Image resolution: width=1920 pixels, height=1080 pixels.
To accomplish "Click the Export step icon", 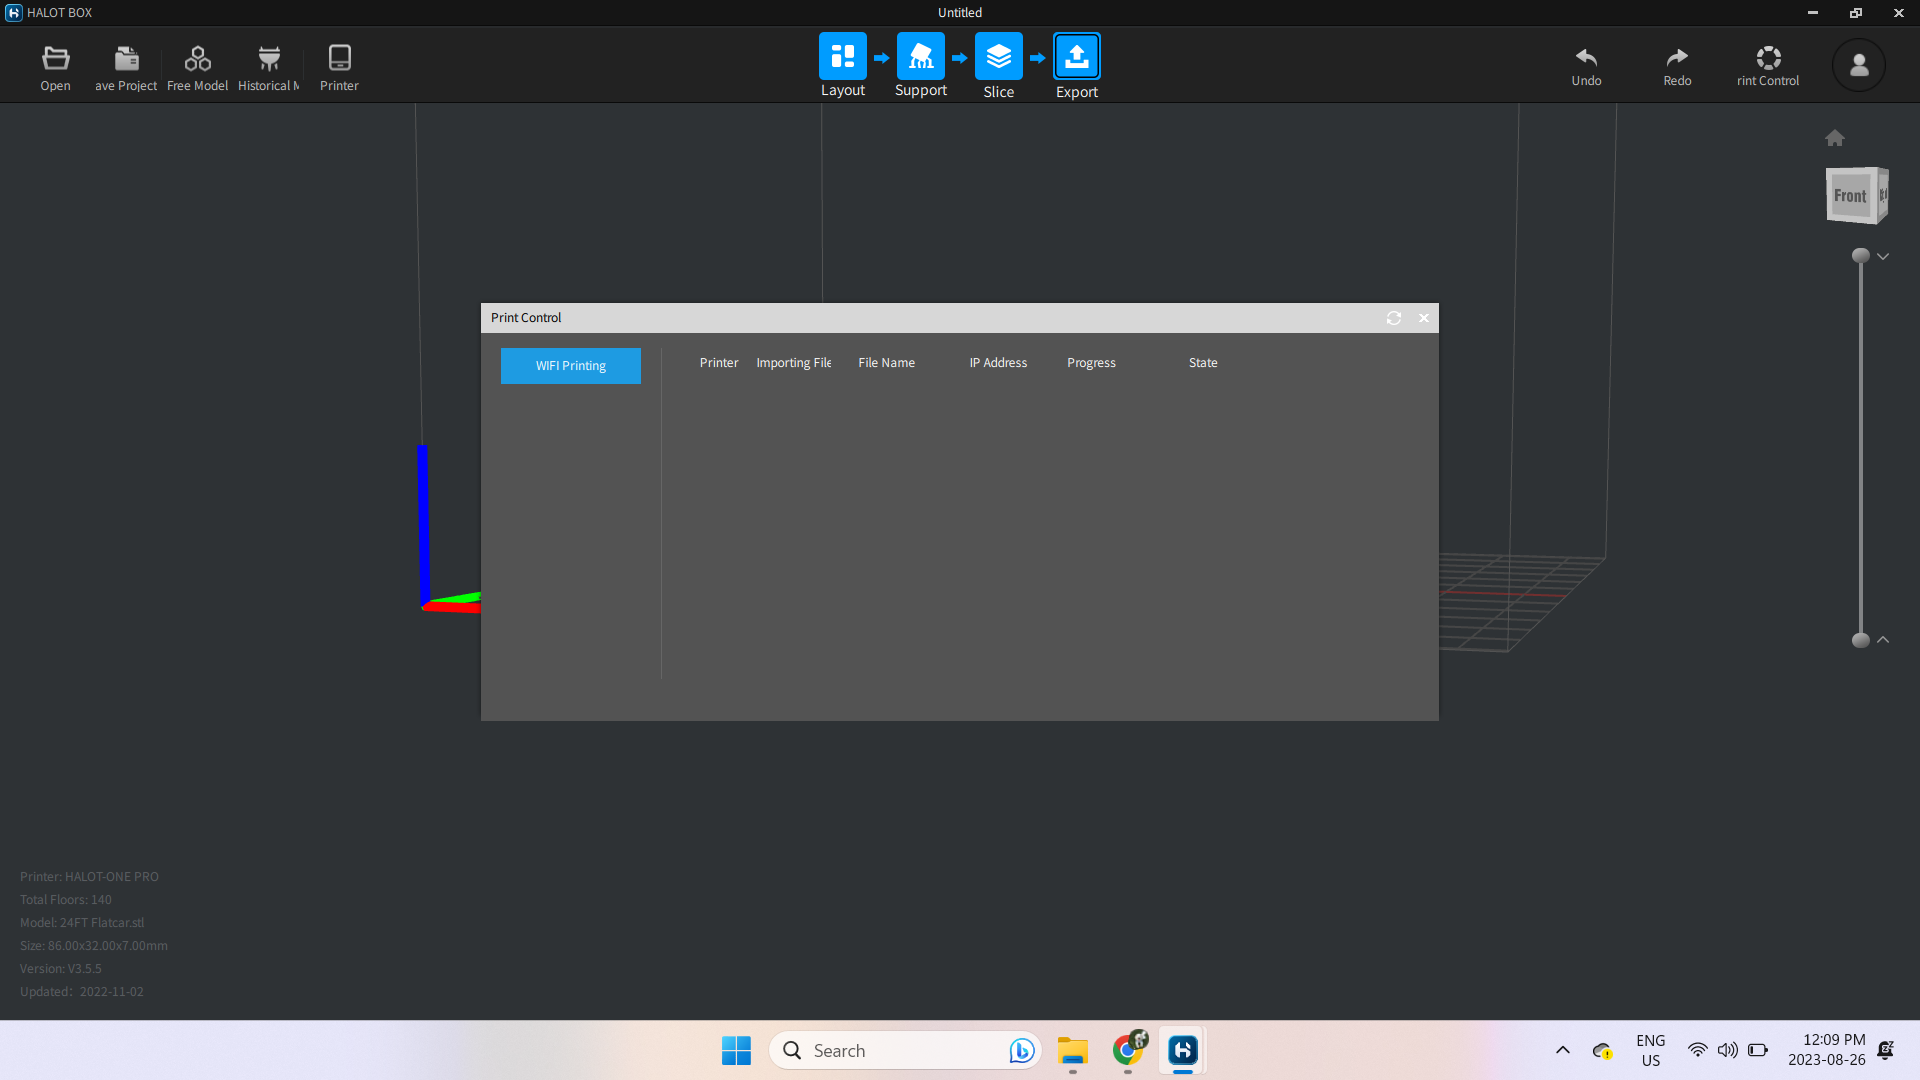I will point(1076,57).
